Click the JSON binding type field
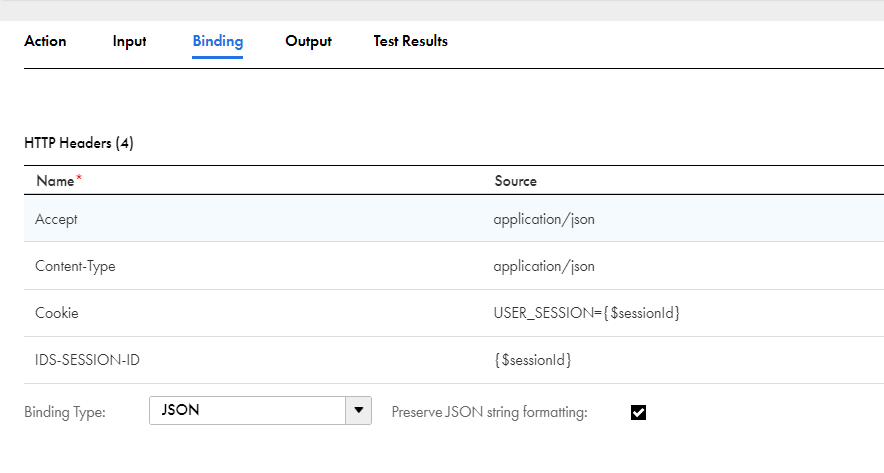The image size is (884, 473). click(247, 410)
